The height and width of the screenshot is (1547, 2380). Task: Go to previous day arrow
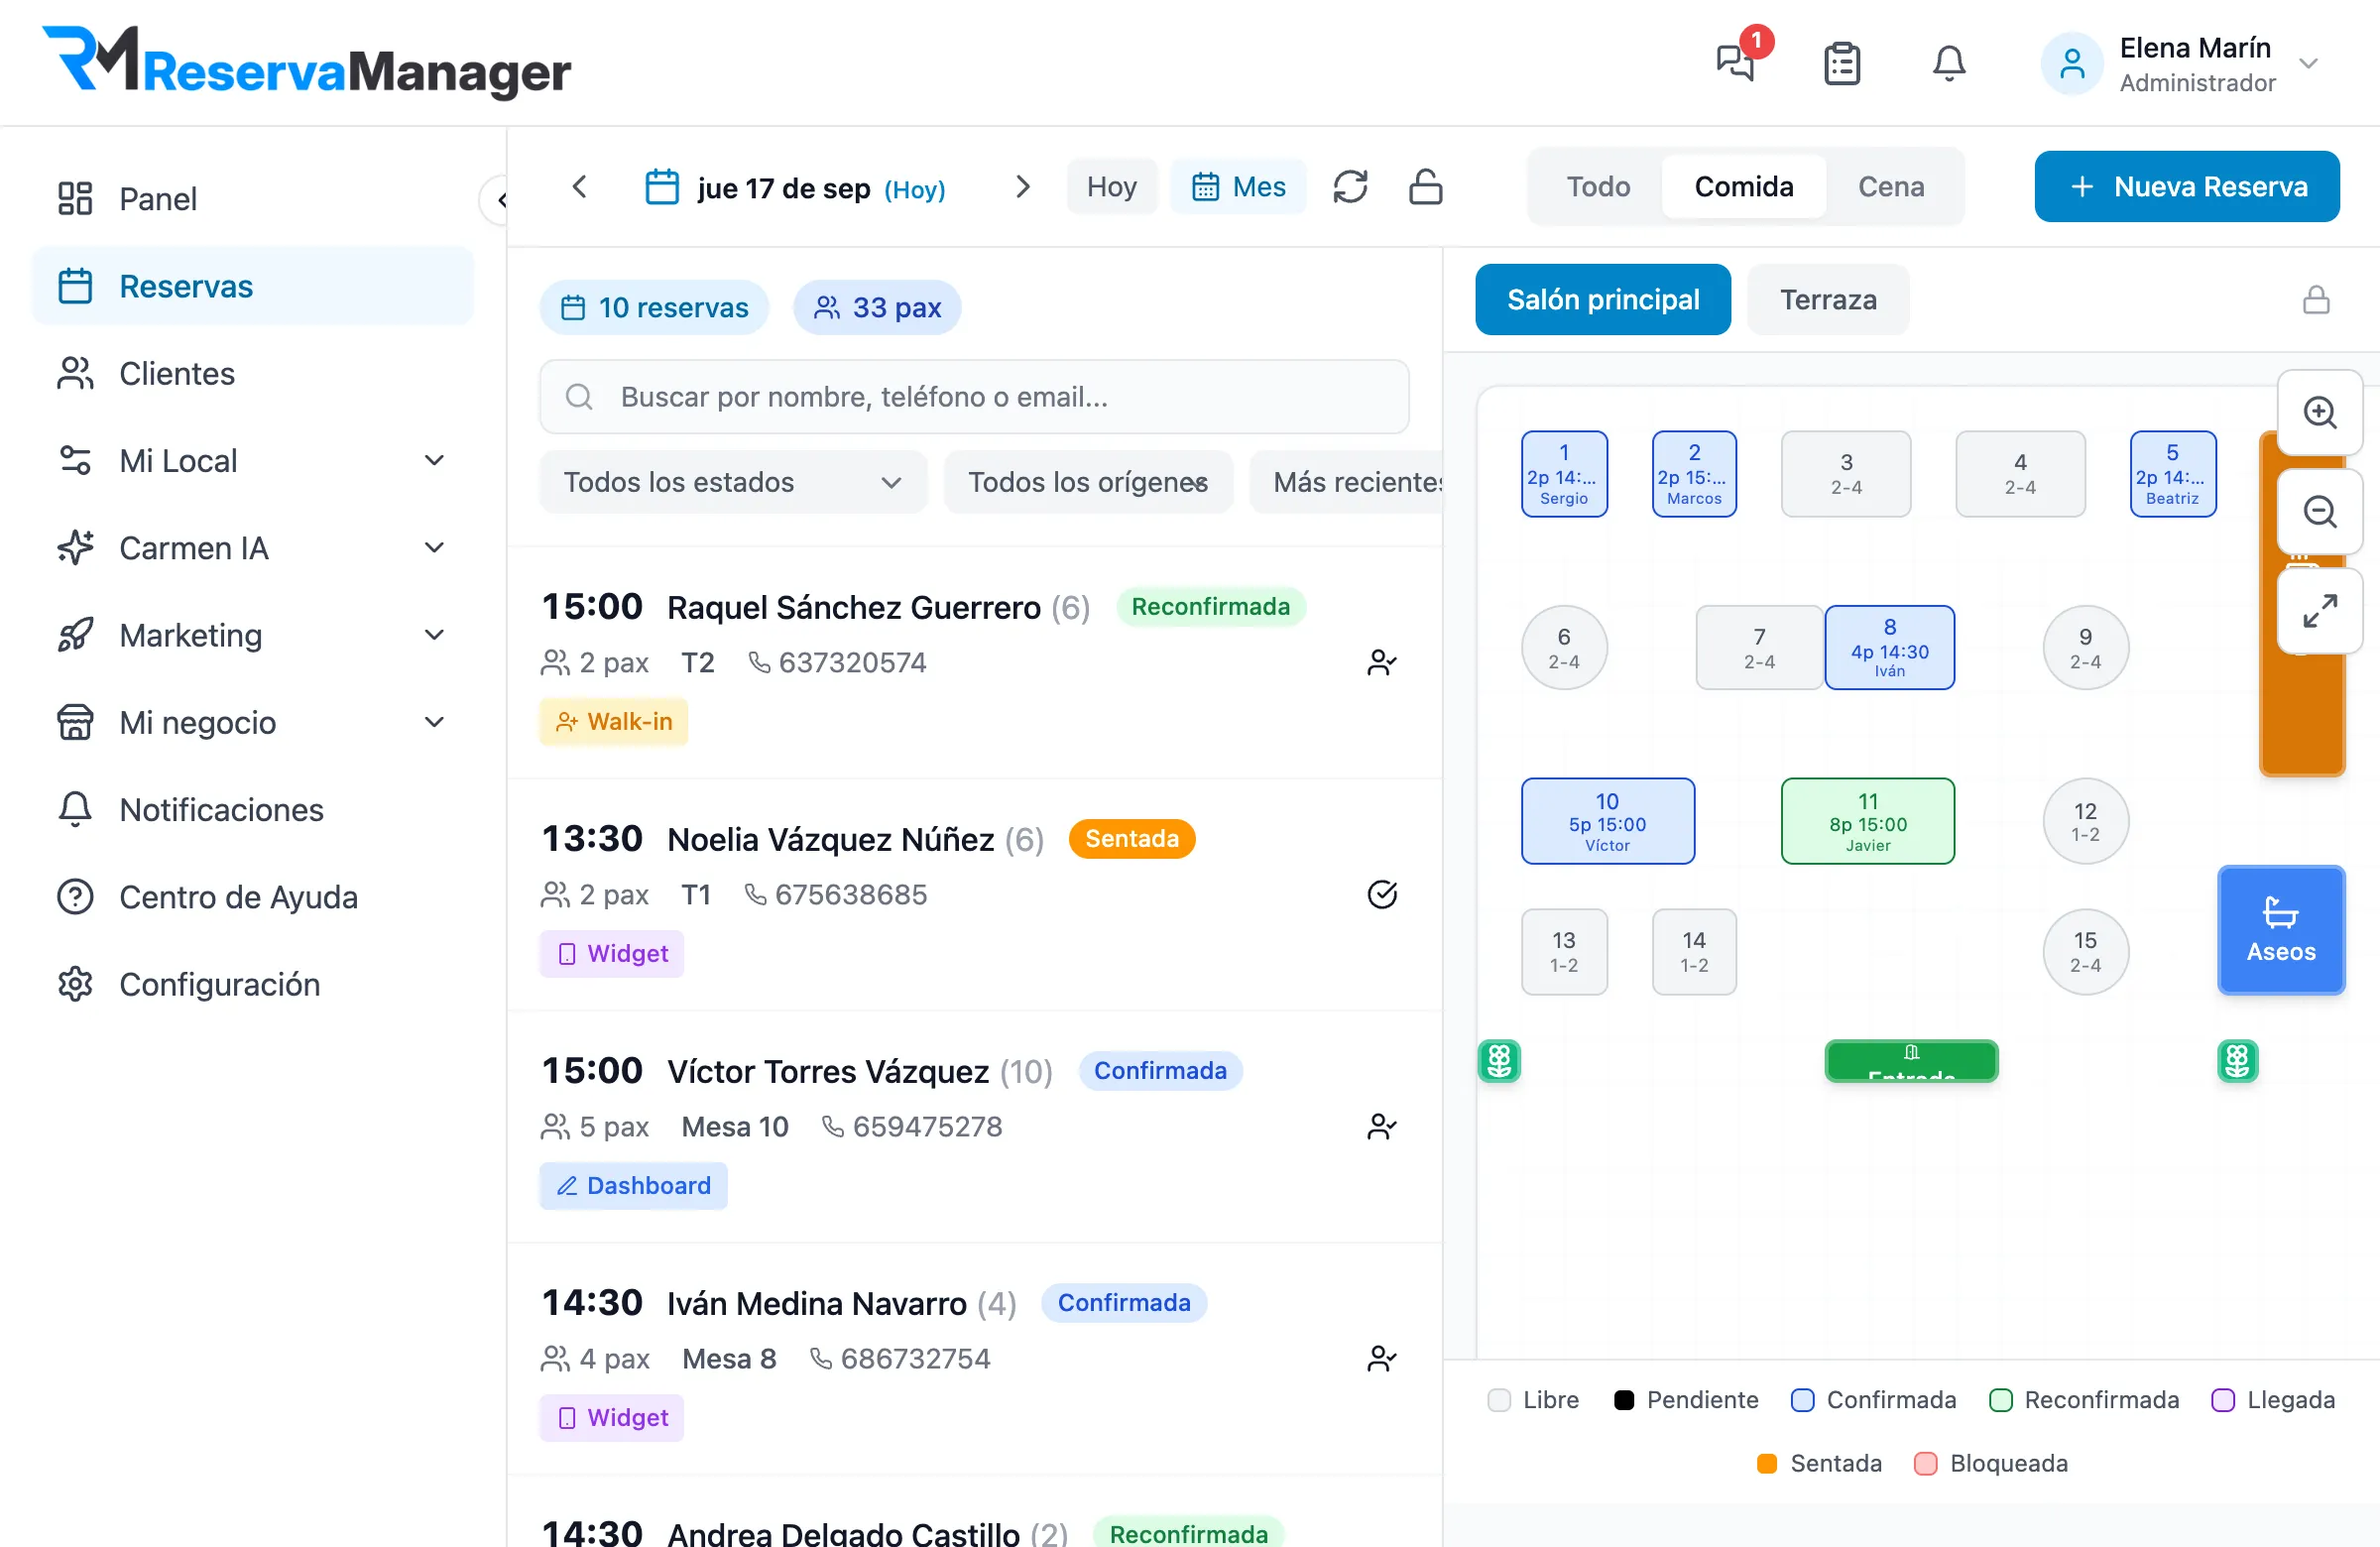(579, 186)
